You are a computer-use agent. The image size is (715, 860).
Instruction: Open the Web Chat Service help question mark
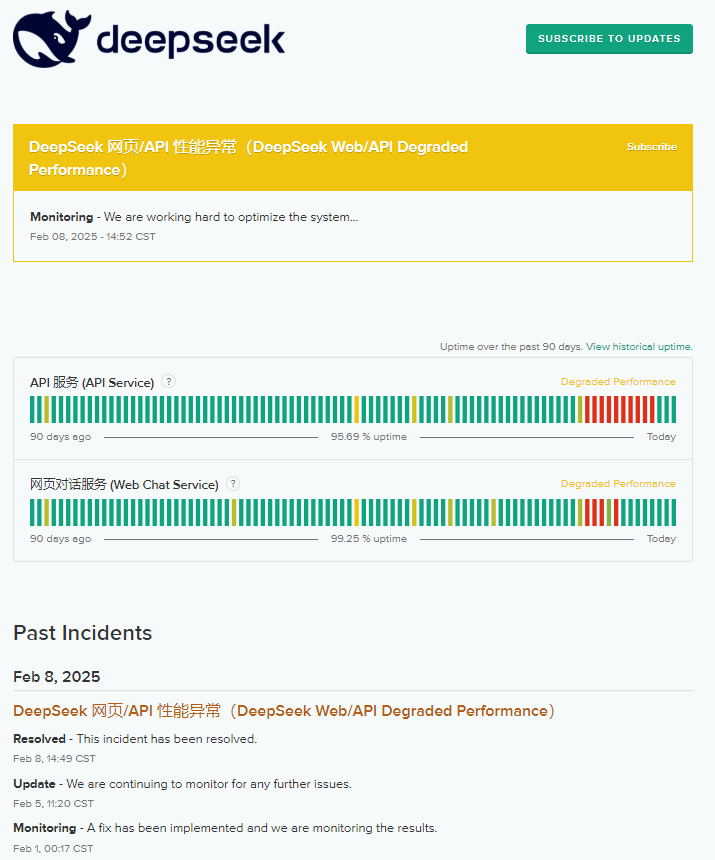(233, 484)
